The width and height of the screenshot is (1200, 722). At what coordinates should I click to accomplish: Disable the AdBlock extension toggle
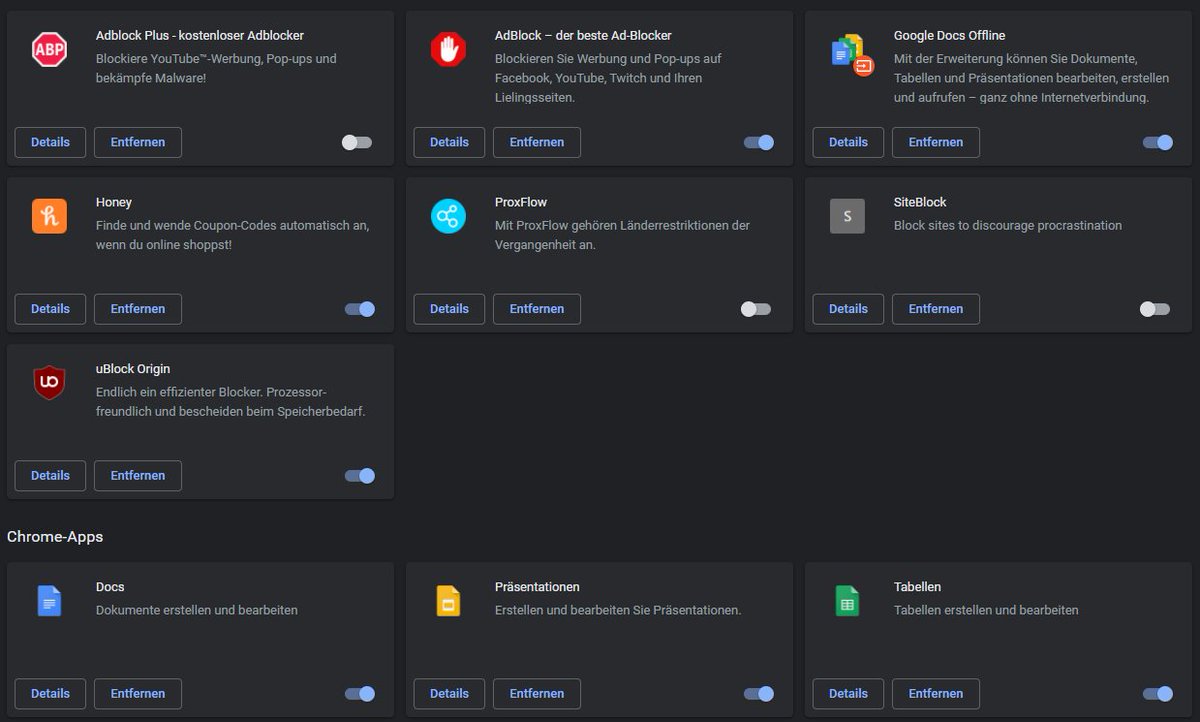(759, 142)
